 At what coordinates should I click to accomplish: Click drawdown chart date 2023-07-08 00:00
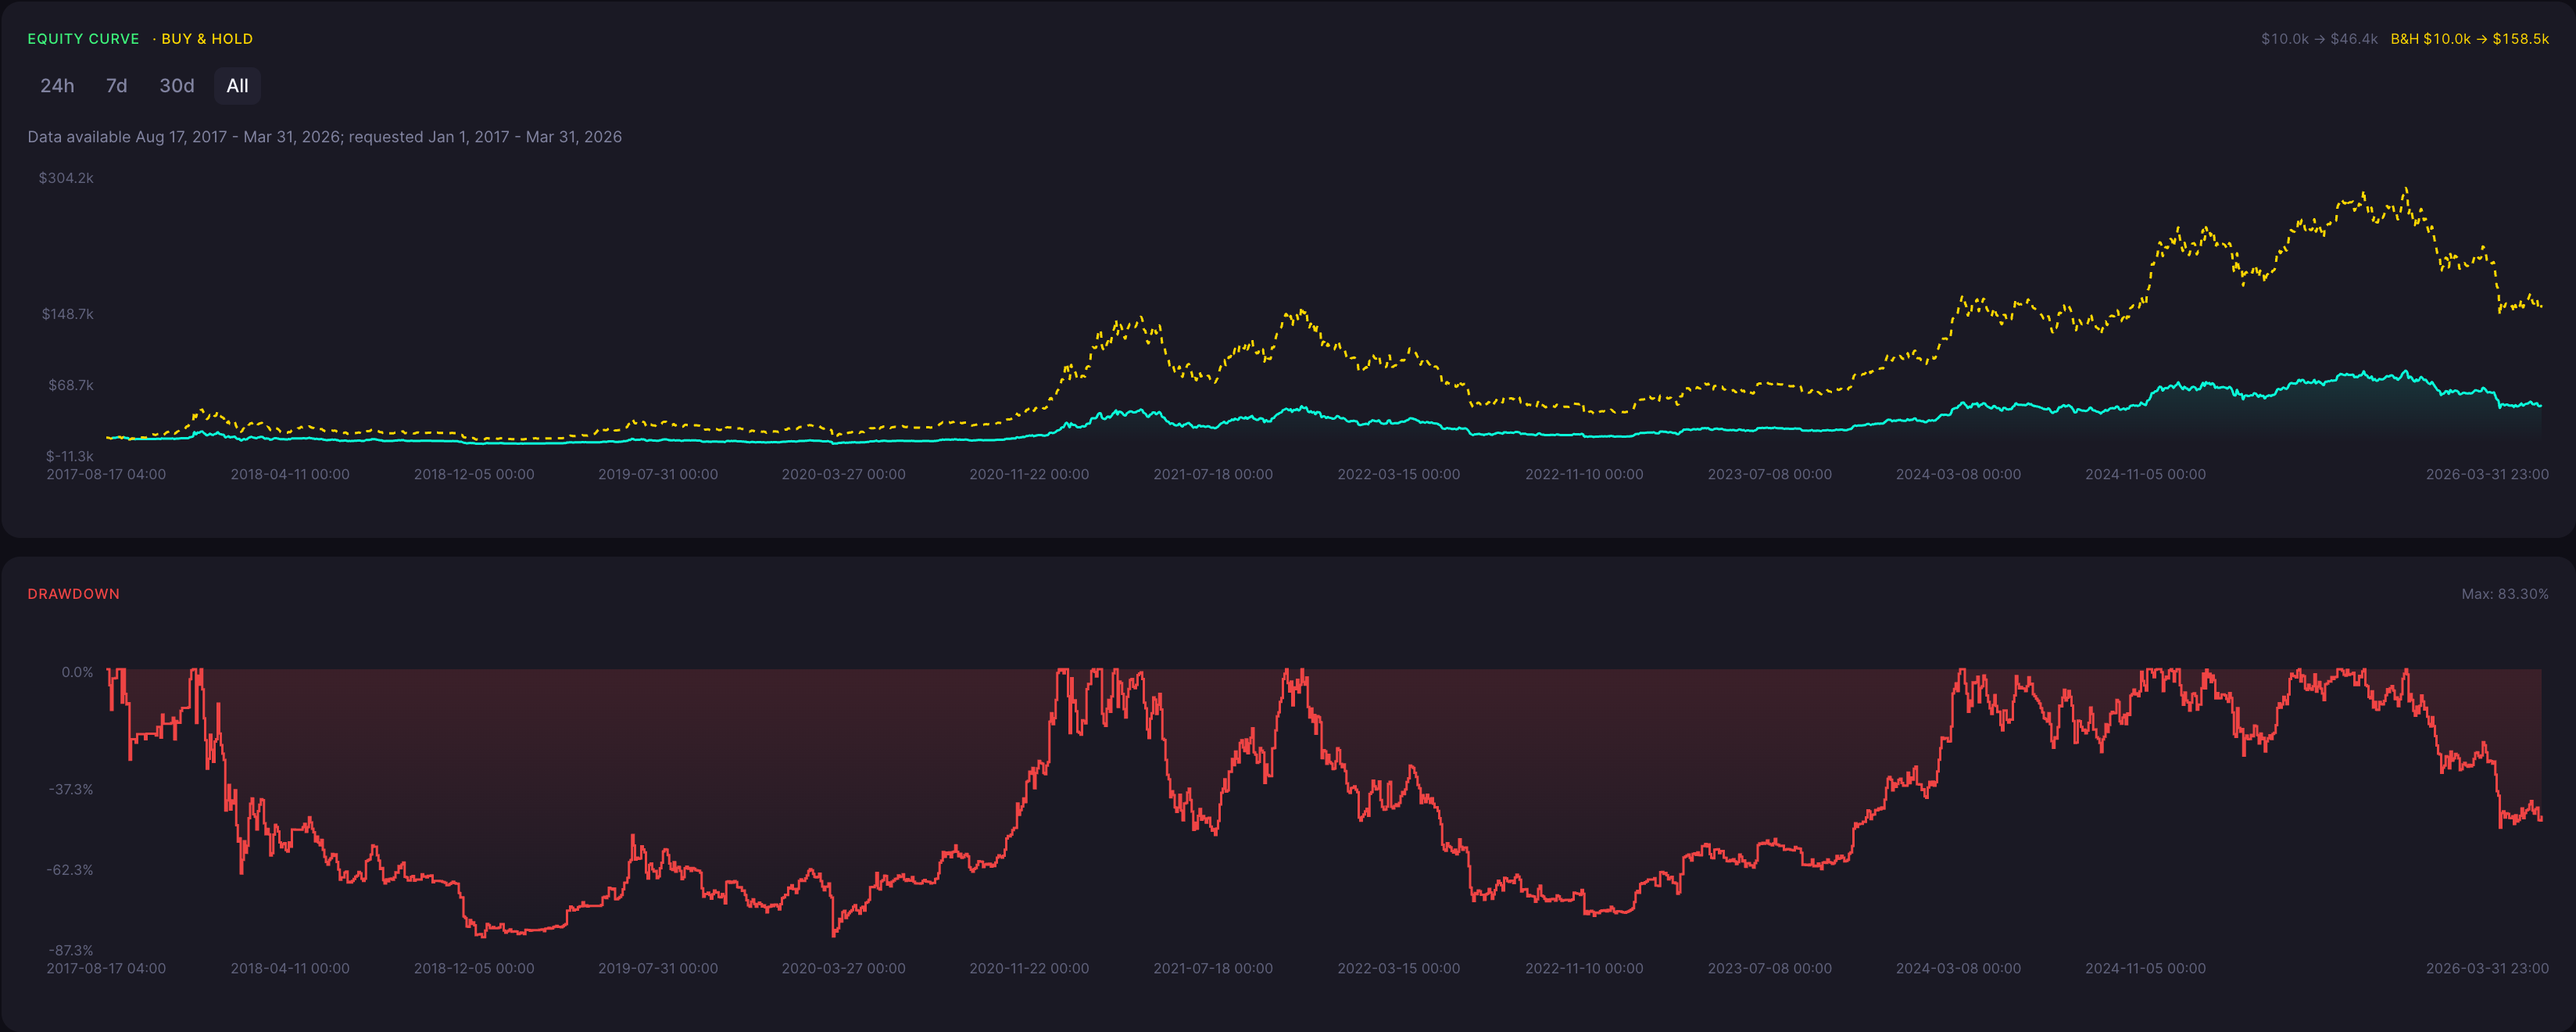coord(1770,968)
